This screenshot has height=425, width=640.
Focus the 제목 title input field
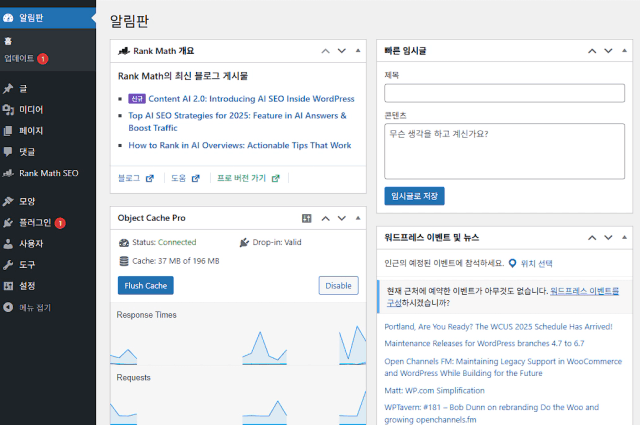[x=504, y=93]
